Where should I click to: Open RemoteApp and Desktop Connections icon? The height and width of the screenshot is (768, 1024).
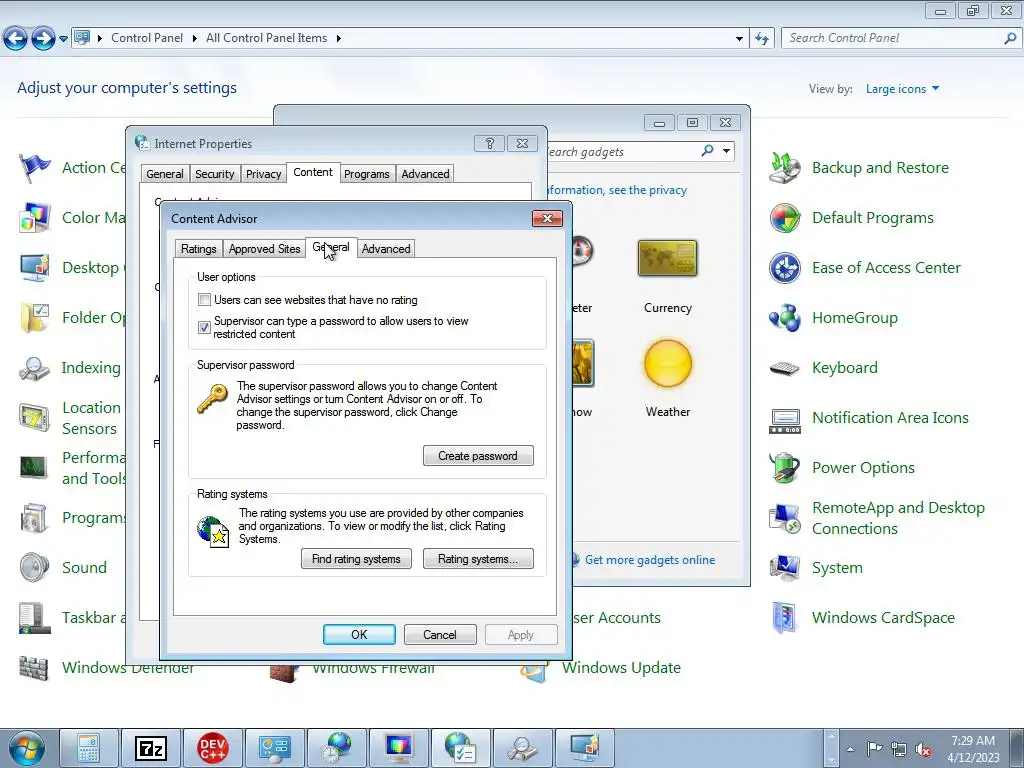pos(785,518)
